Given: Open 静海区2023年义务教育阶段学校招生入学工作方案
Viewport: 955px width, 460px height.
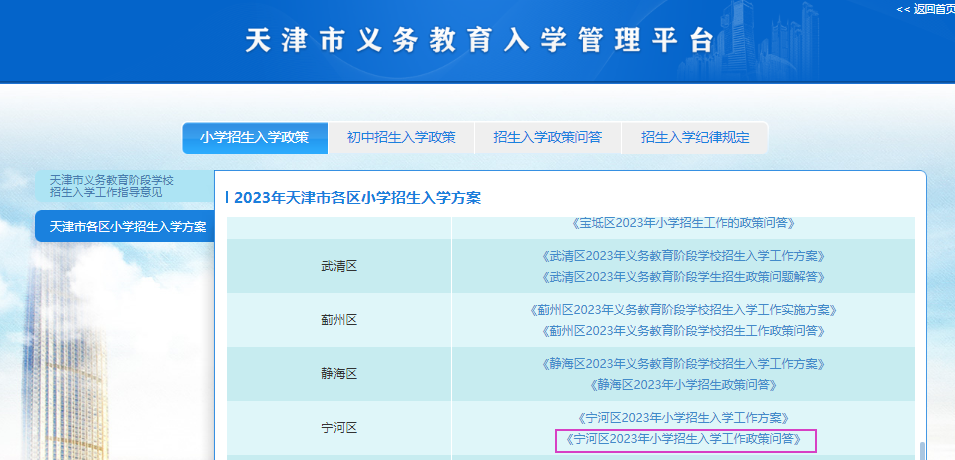Looking at the screenshot, I should coord(683,364).
